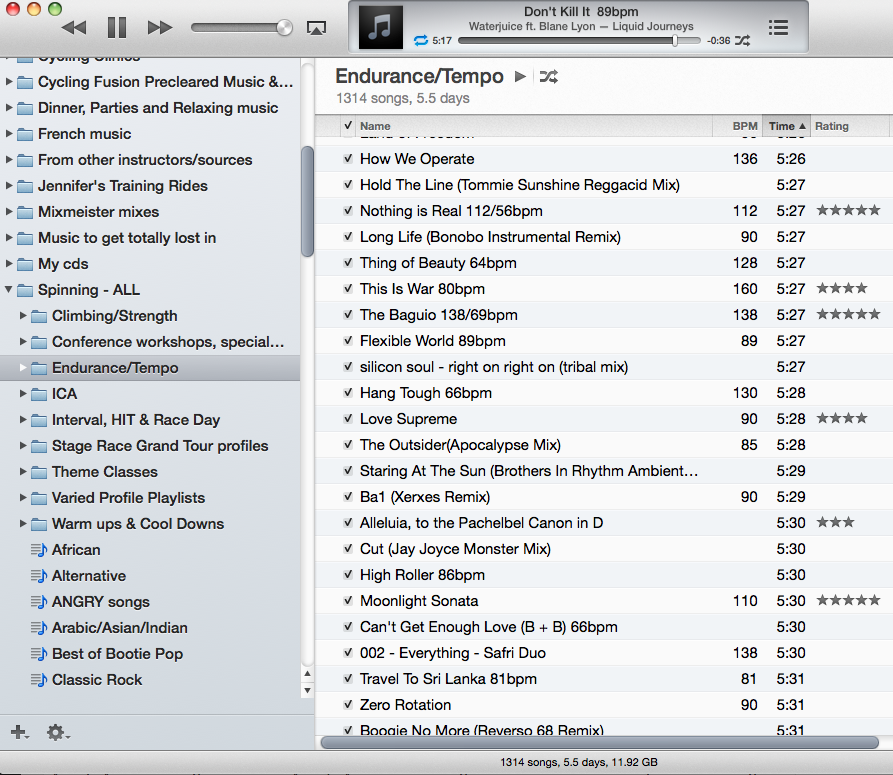Click sidebar scroll down arrow
Viewport: 893px width, 775px height.
pos(308,691)
